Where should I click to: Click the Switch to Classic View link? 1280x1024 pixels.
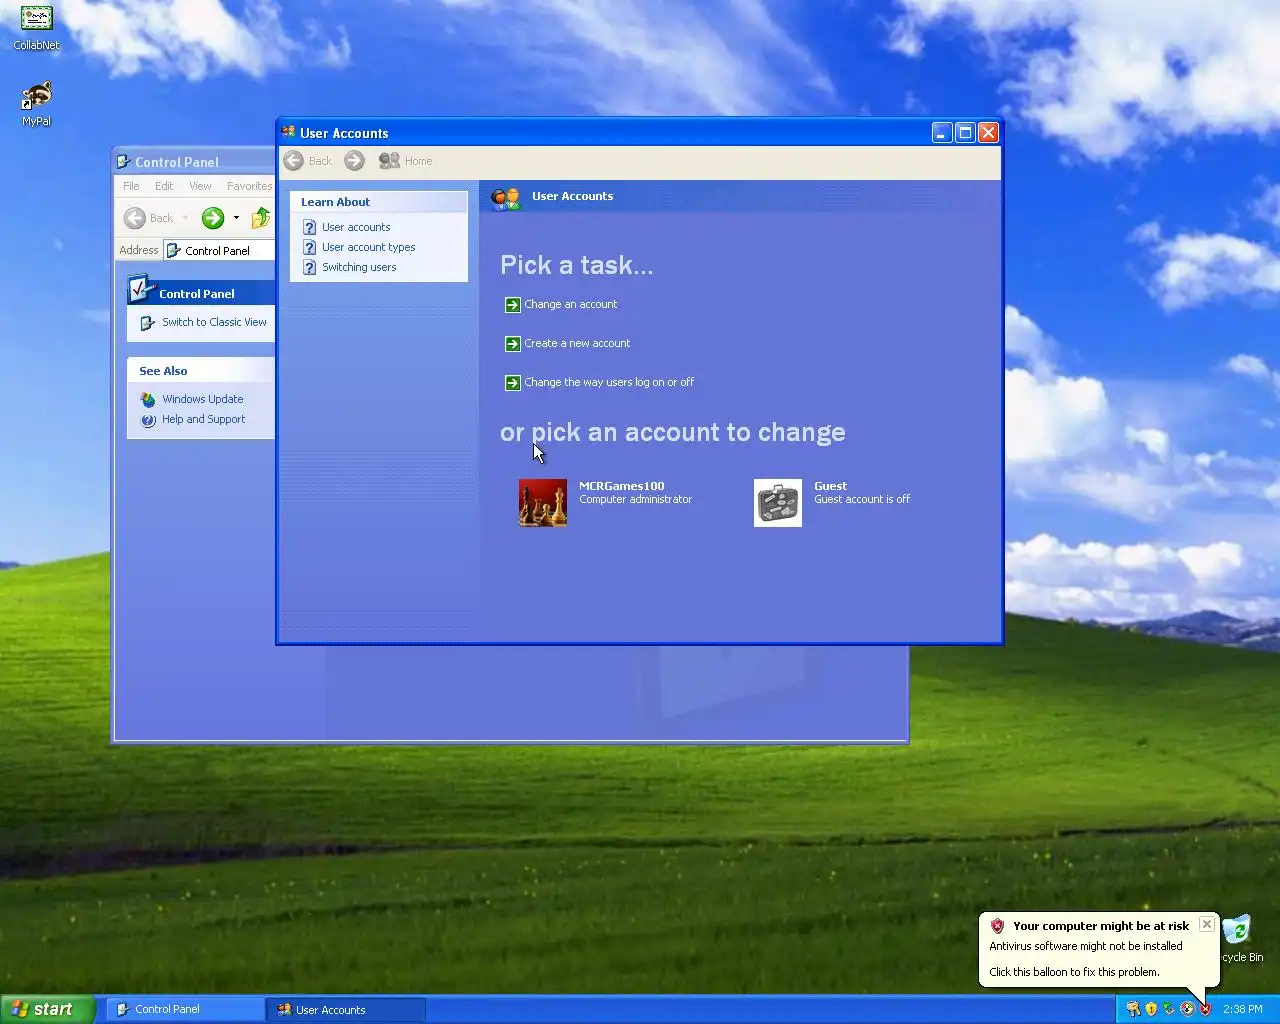[214, 322]
